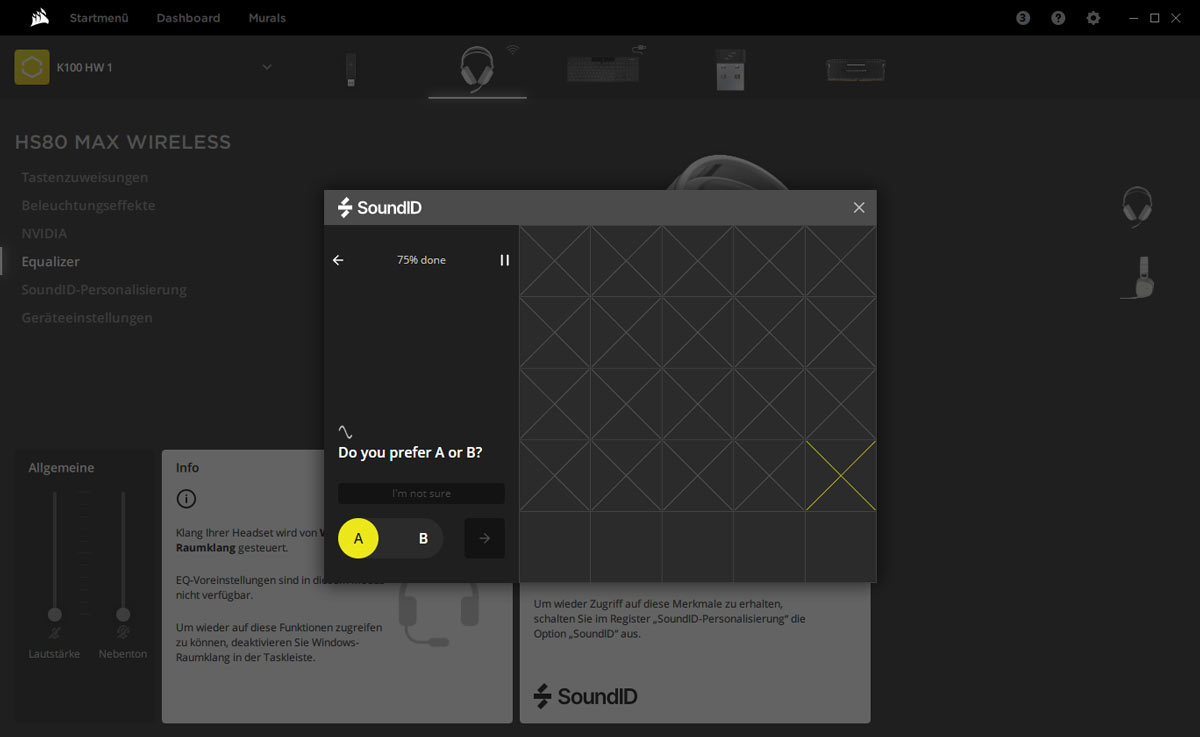1200x737 pixels.
Task: Open Beleuchtungseffekte section
Action: coord(88,205)
